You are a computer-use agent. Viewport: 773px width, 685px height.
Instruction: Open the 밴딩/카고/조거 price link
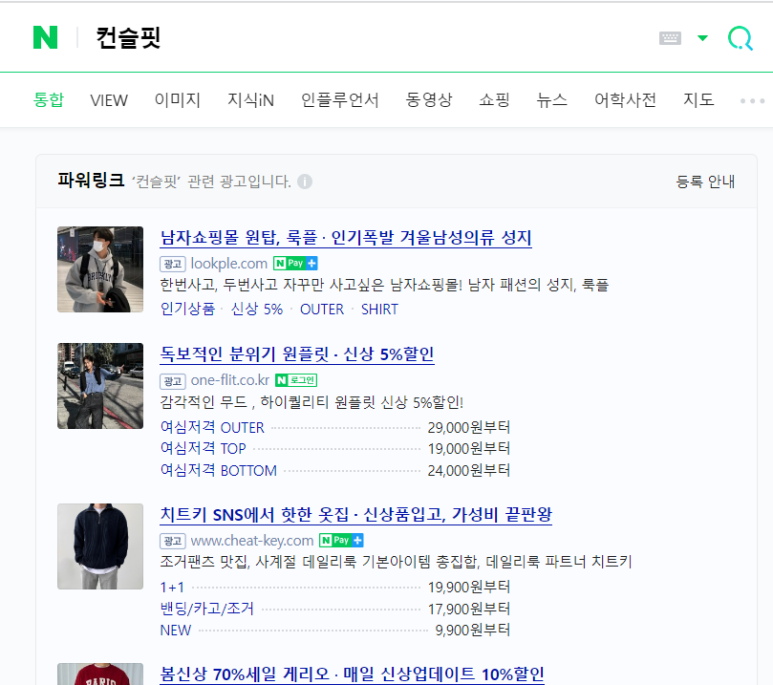coord(207,609)
